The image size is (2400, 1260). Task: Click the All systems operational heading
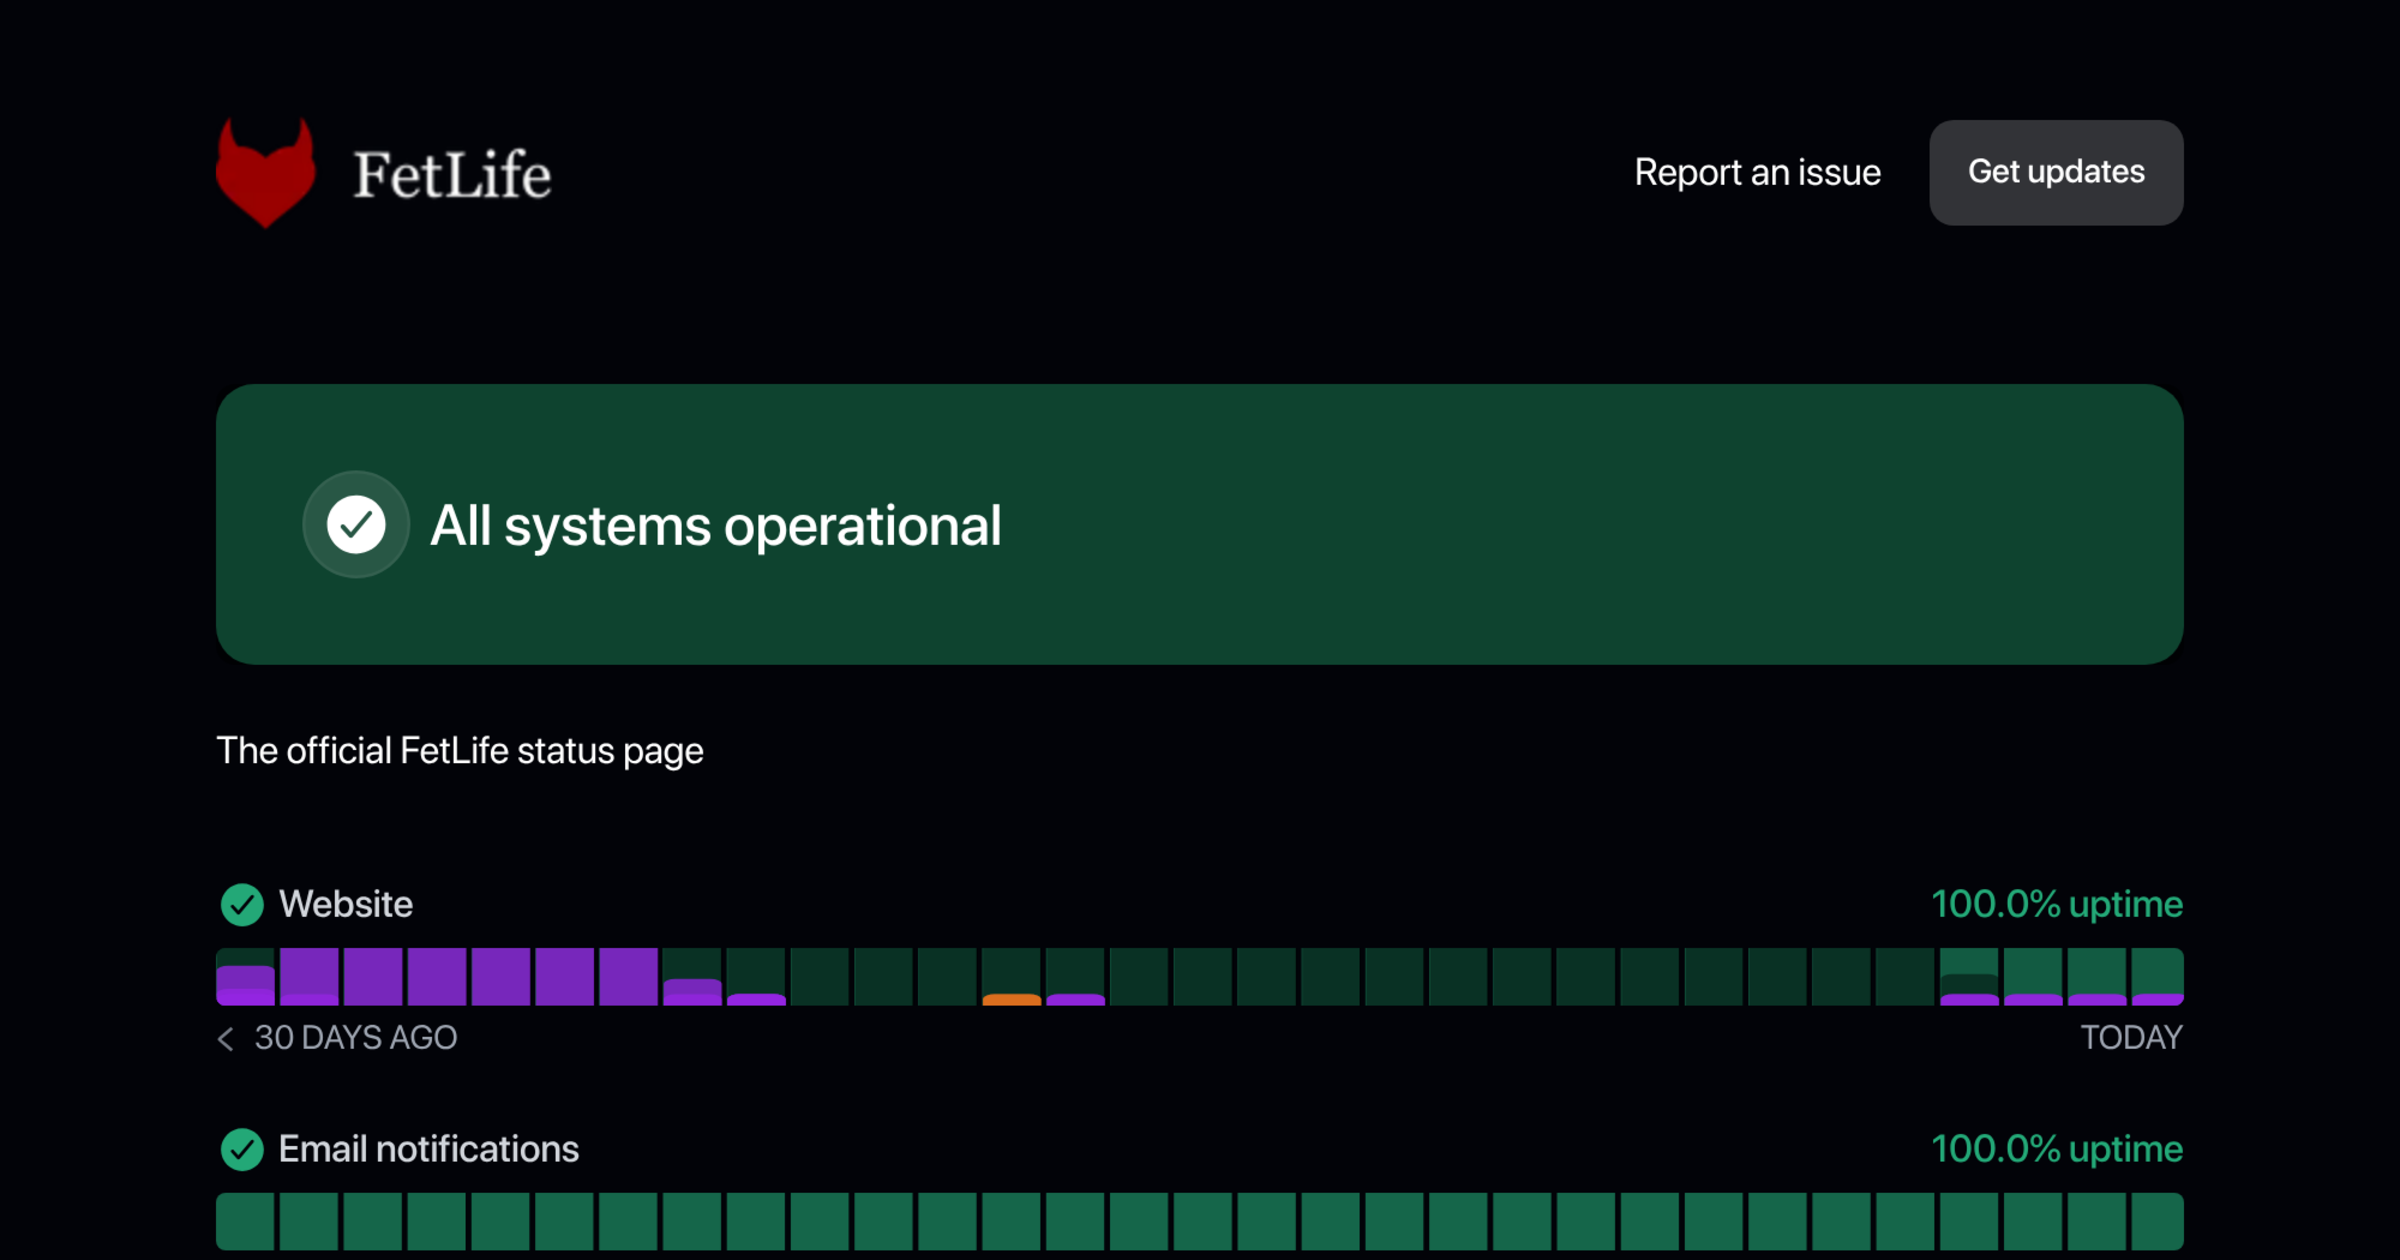click(715, 526)
